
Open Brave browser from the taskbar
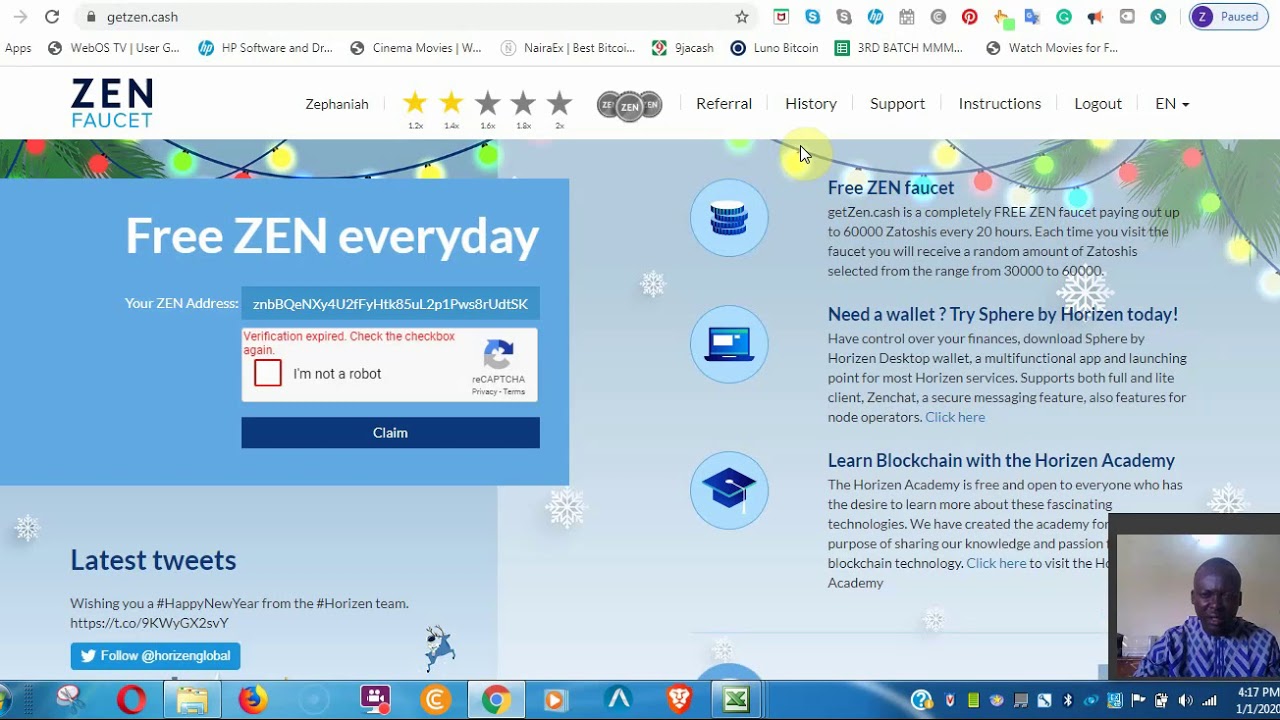click(x=679, y=699)
